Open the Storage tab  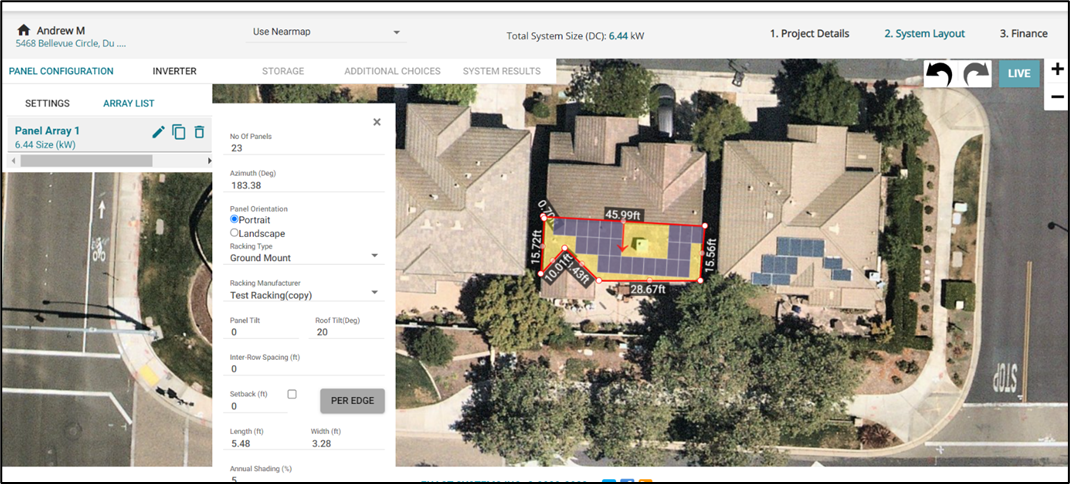[283, 71]
